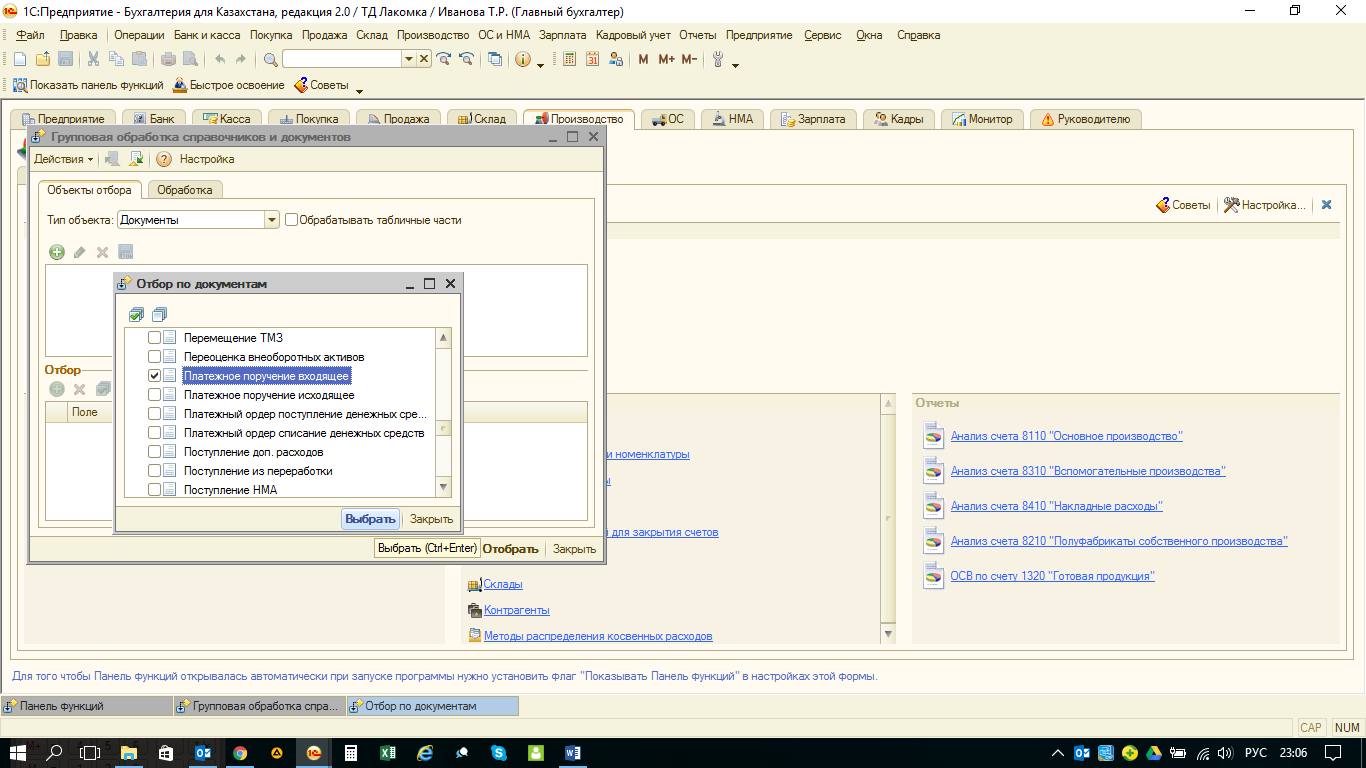The width and height of the screenshot is (1366, 768).
Task: Click the Find next icon in the main toolbar
Action: (443, 59)
